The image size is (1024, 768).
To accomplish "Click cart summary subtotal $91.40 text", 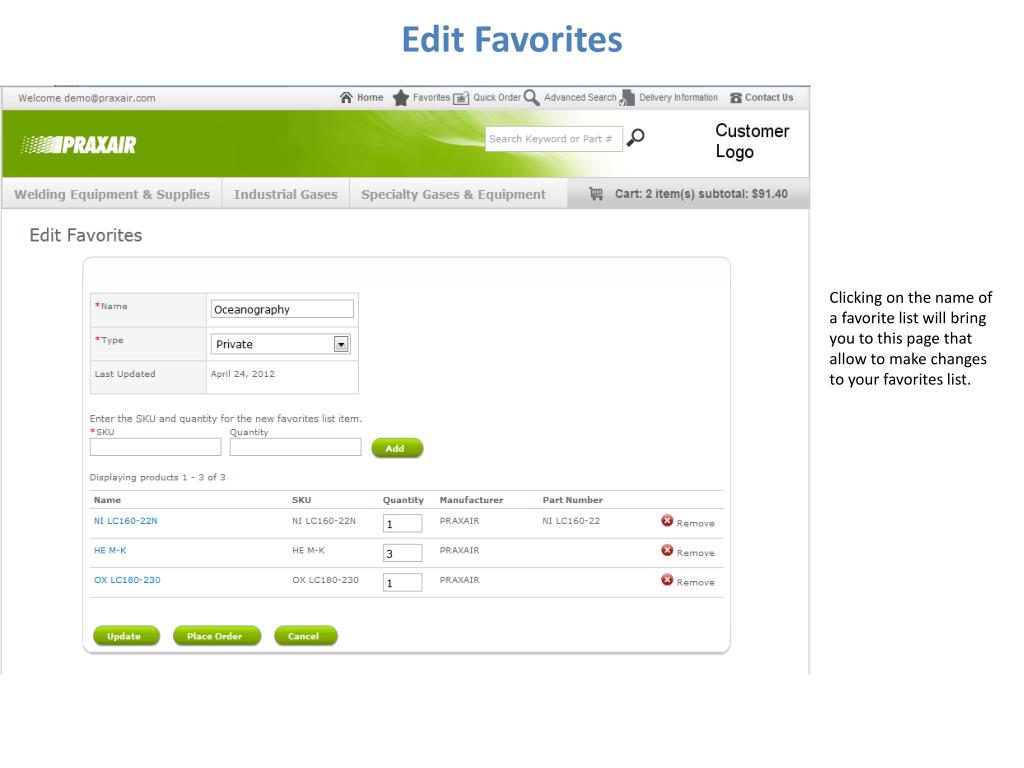I will (701, 193).
